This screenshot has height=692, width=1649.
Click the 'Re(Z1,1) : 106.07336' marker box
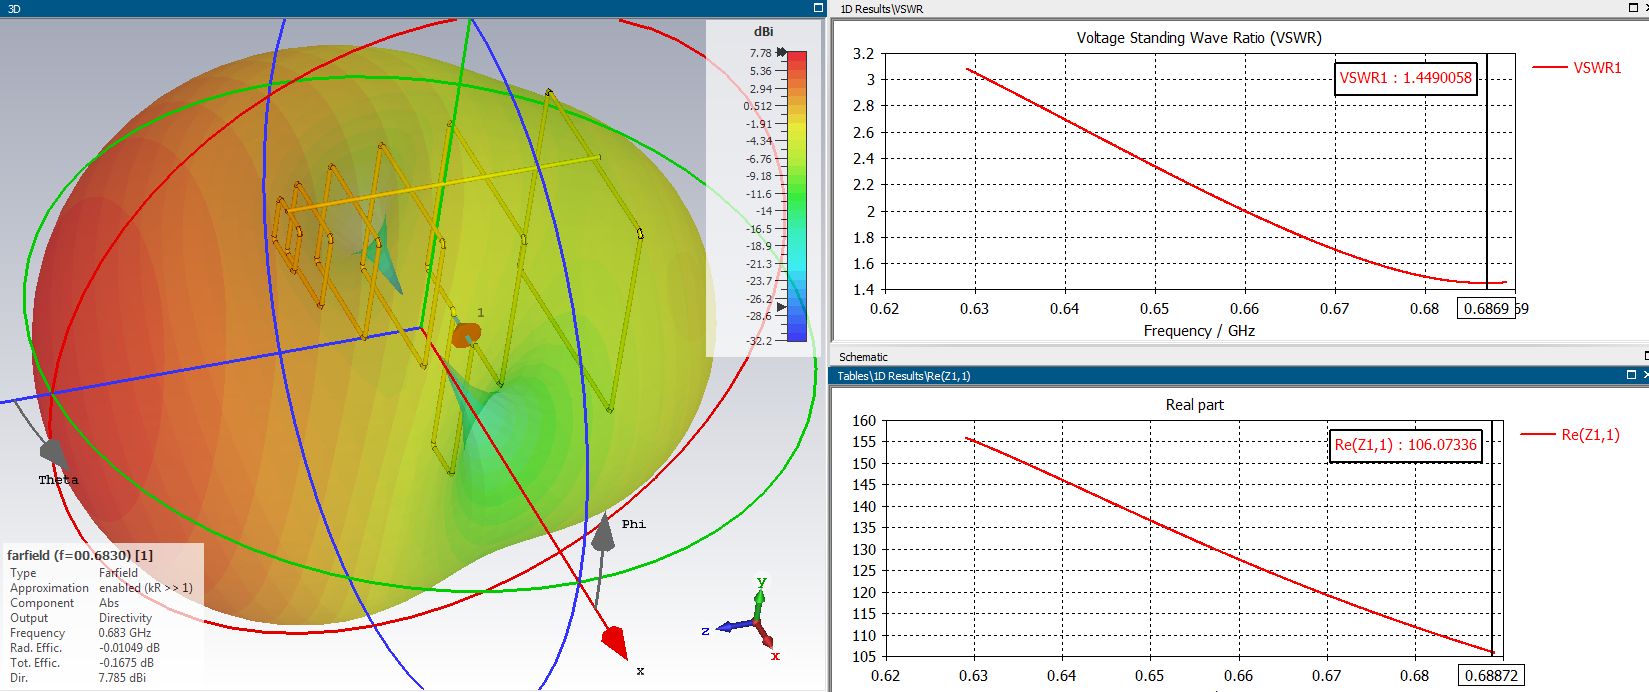tap(1405, 445)
